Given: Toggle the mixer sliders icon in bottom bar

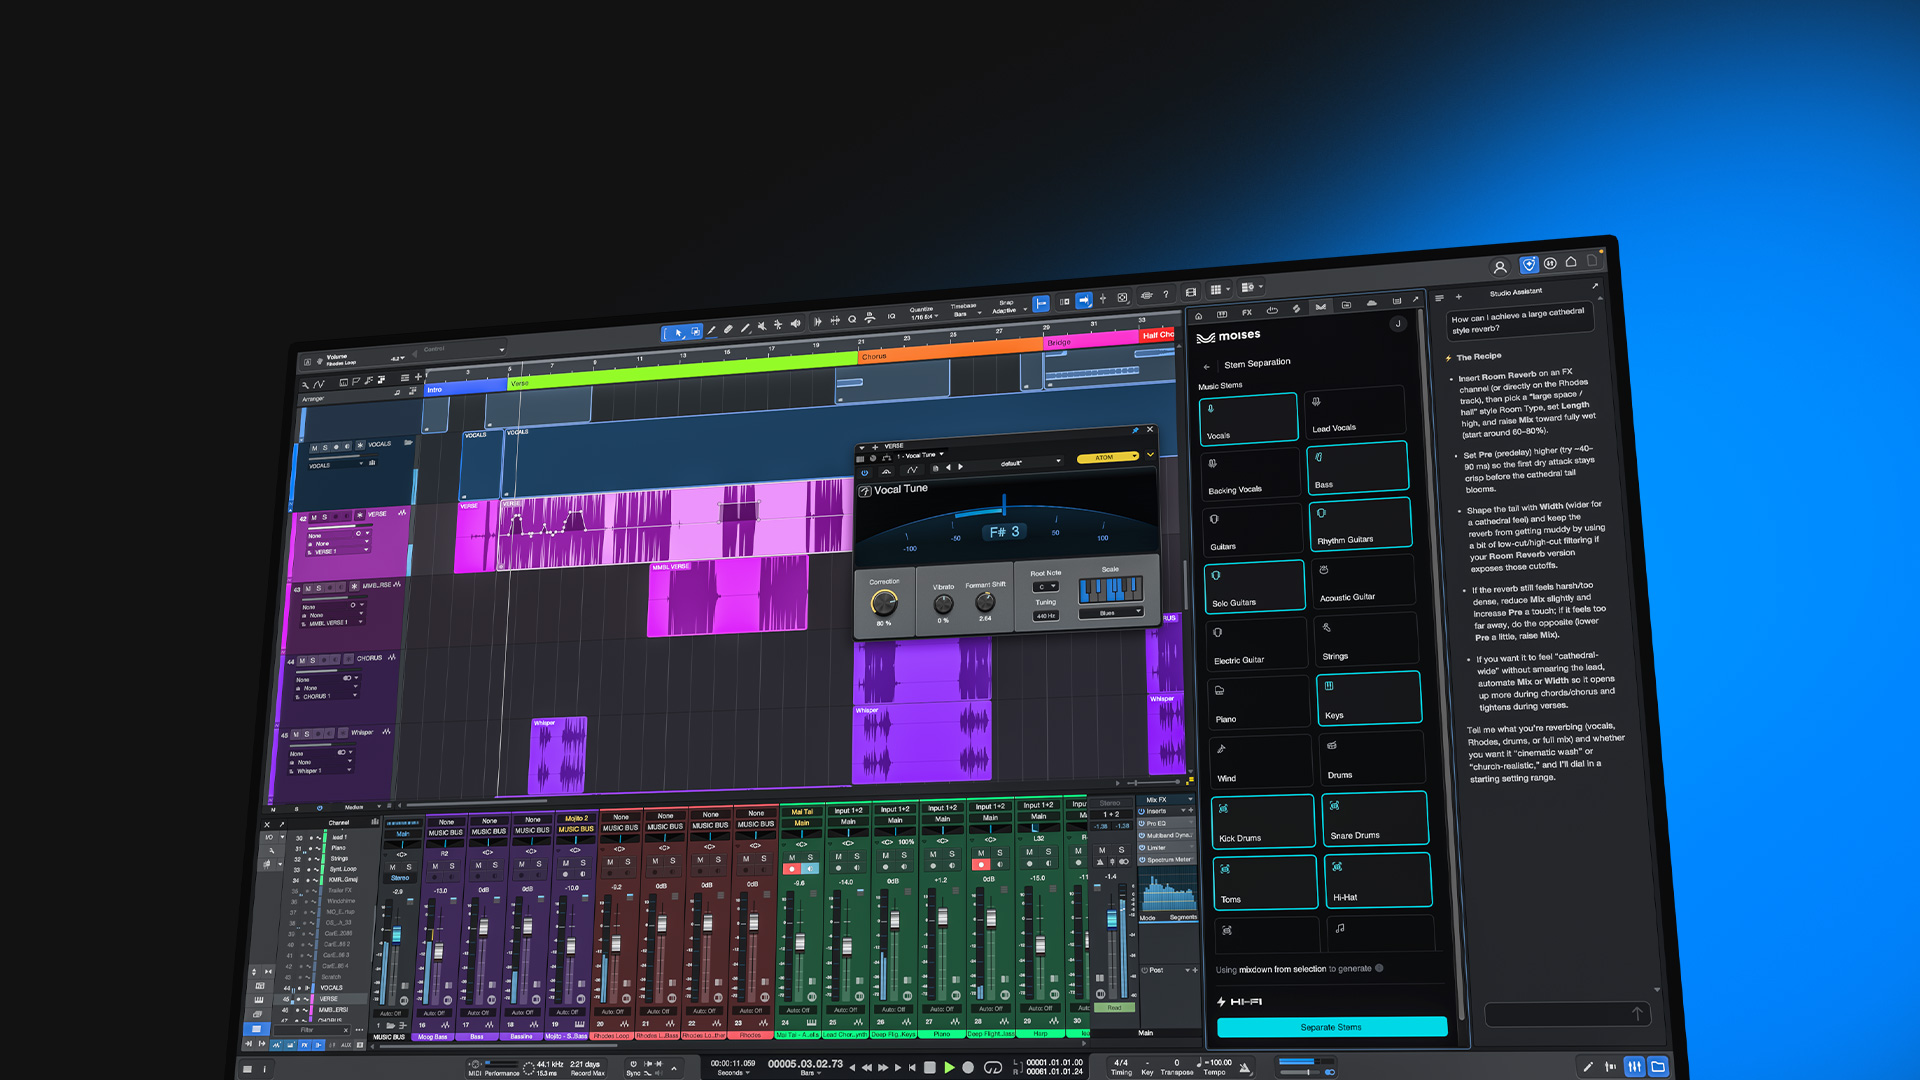Looking at the screenshot, I should click(1634, 1067).
